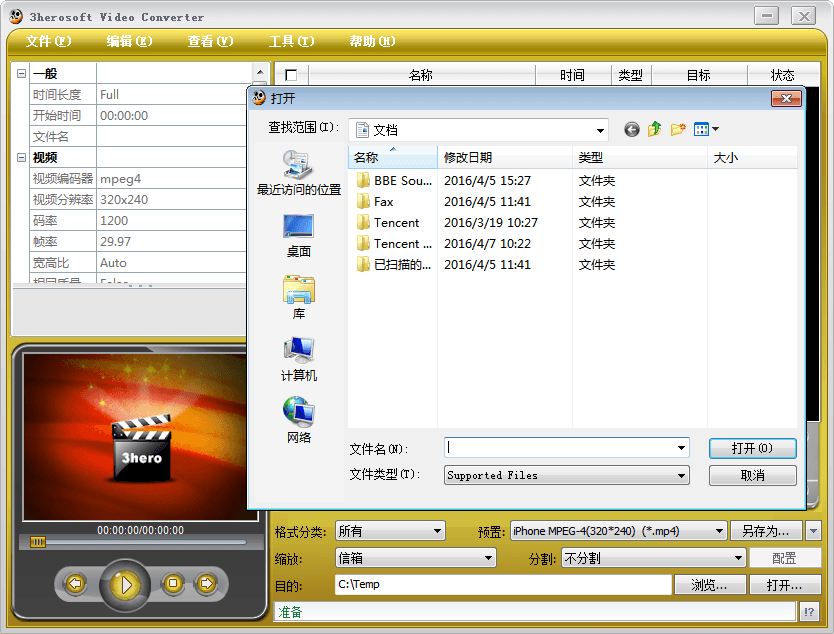The width and height of the screenshot is (834, 634).
Task: Collapse the 一般 property group
Action: click(x=21, y=73)
